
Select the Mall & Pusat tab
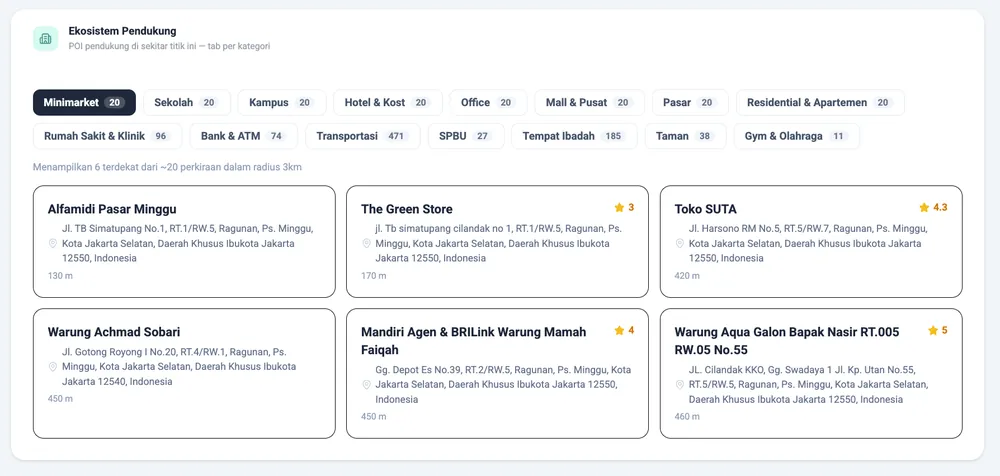589,102
